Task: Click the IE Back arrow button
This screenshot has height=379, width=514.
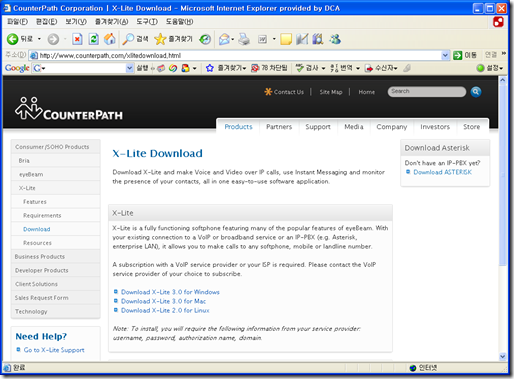Action: point(13,39)
